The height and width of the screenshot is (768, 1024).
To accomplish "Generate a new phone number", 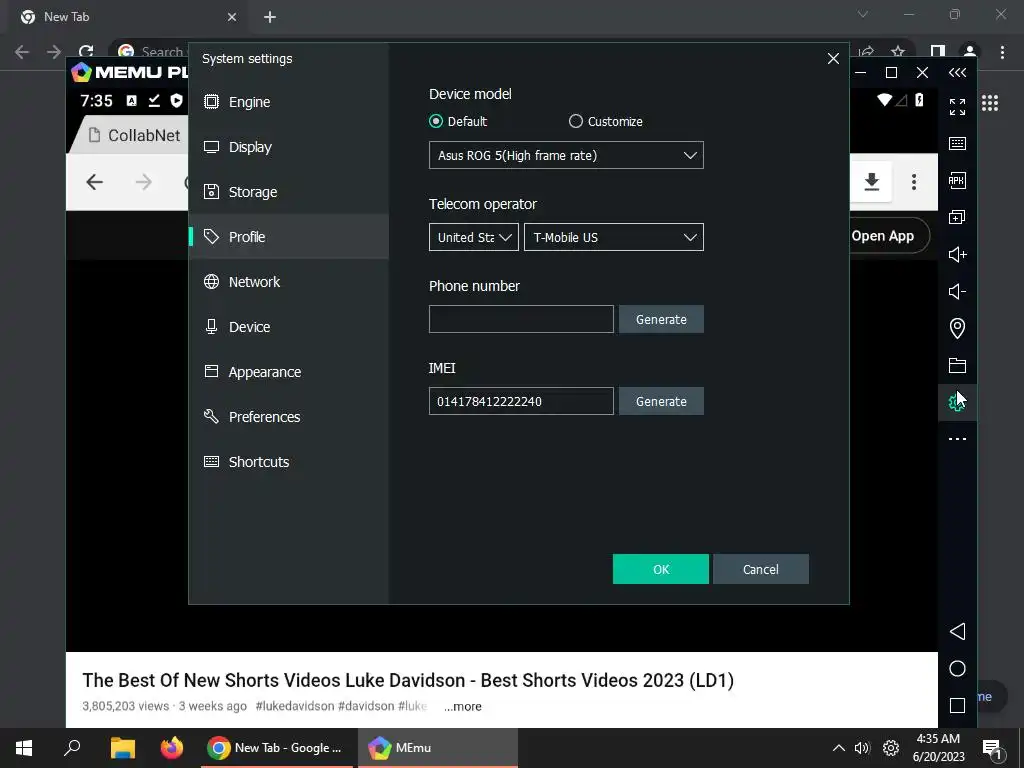I will coord(661,319).
